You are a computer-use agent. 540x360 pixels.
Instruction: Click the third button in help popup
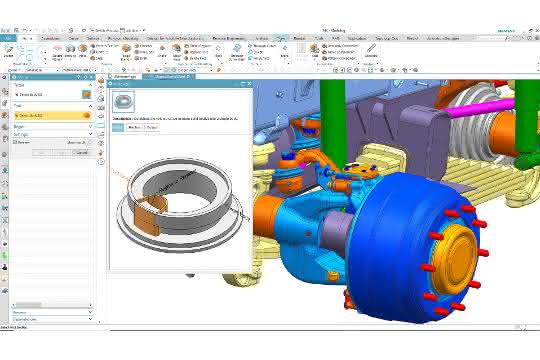click(152, 127)
